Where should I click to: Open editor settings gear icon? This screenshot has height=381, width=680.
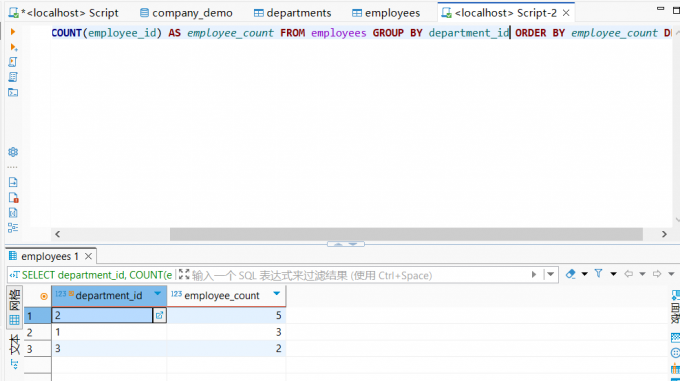pos(13,152)
